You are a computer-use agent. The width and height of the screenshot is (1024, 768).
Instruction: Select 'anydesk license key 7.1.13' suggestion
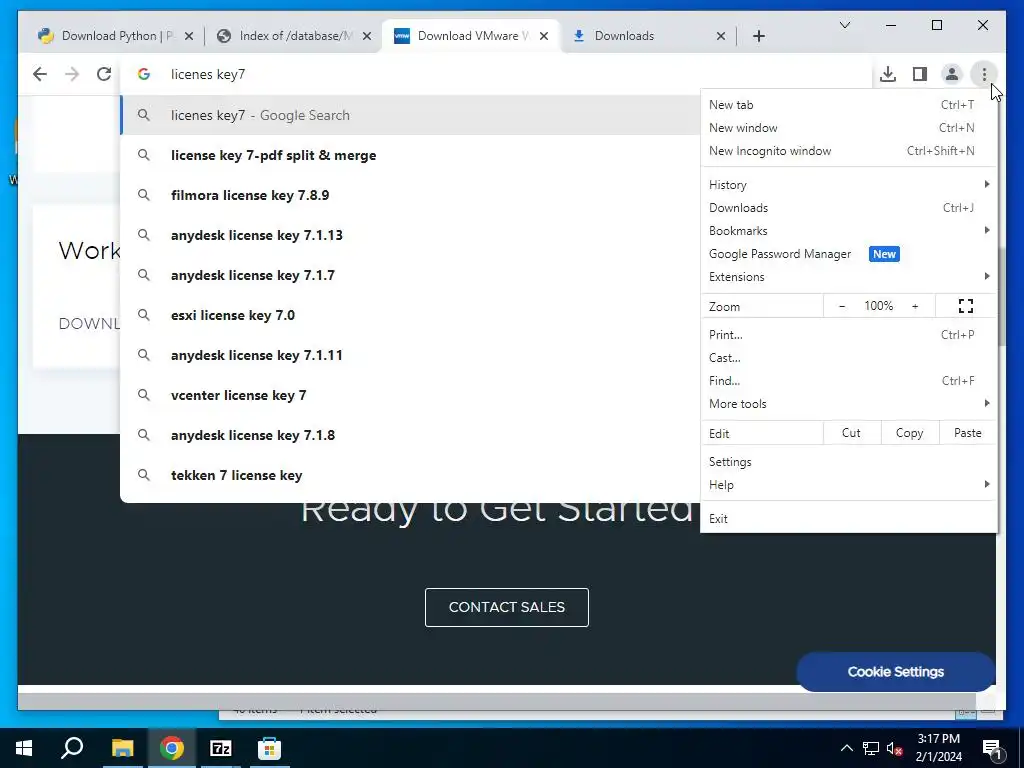410,235
